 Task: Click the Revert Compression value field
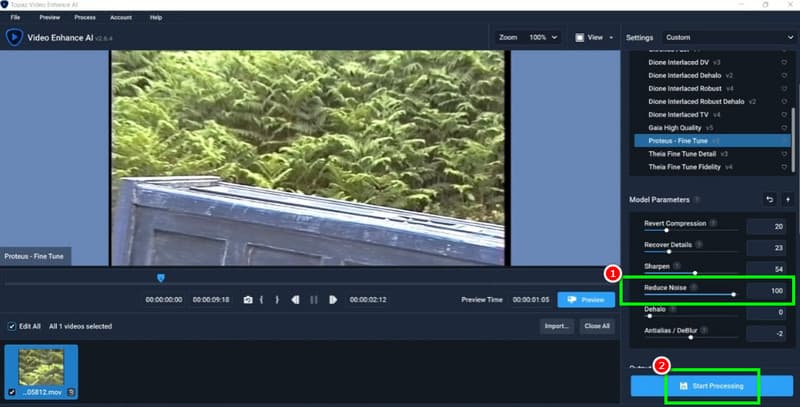tap(766, 226)
